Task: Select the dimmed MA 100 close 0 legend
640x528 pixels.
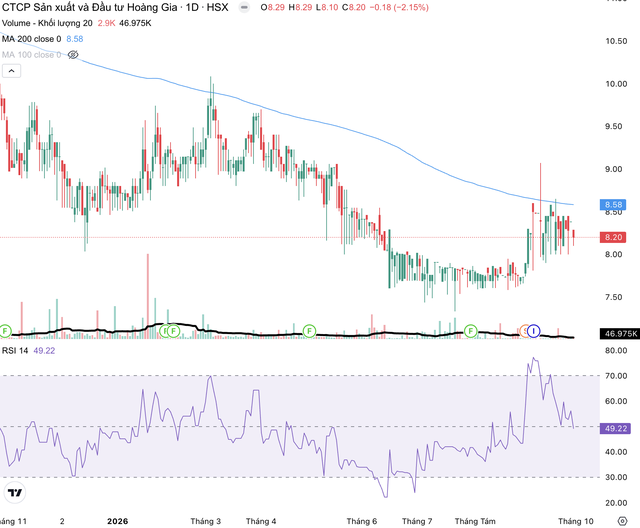Action: [31, 55]
